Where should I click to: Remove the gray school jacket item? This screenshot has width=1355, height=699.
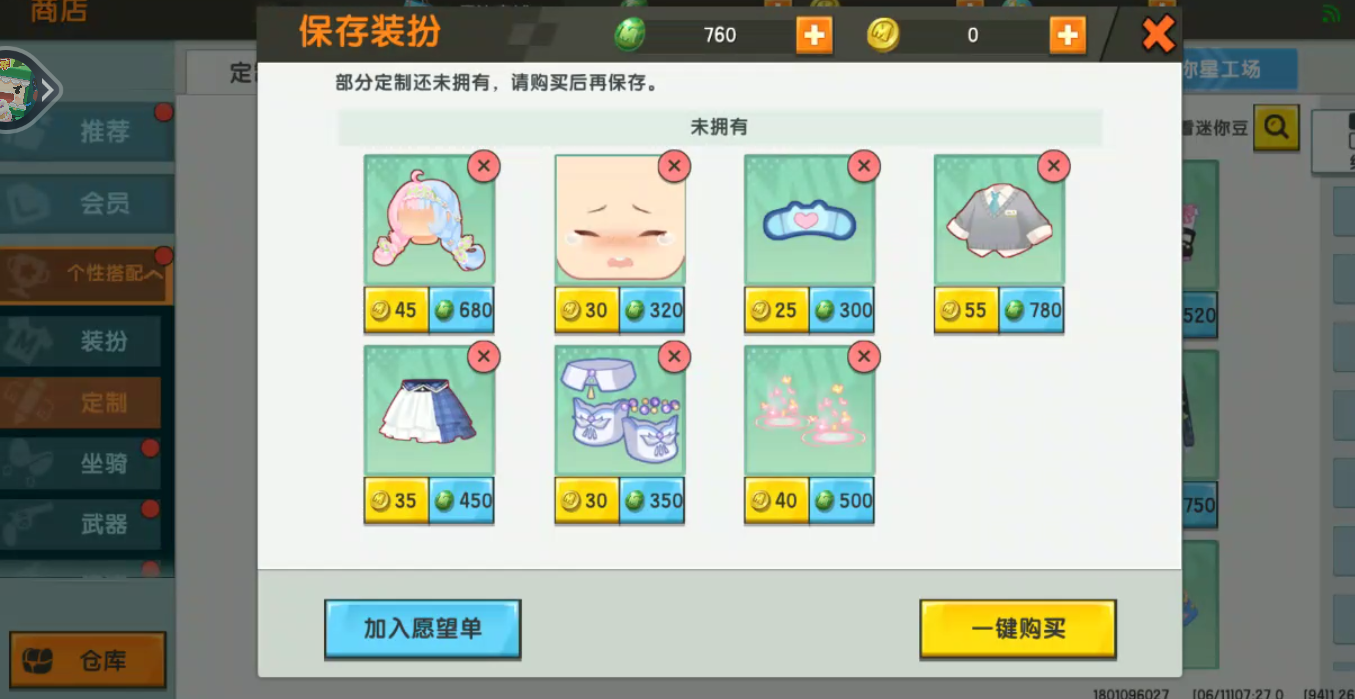pyautogui.click(x=1054, y=166)
